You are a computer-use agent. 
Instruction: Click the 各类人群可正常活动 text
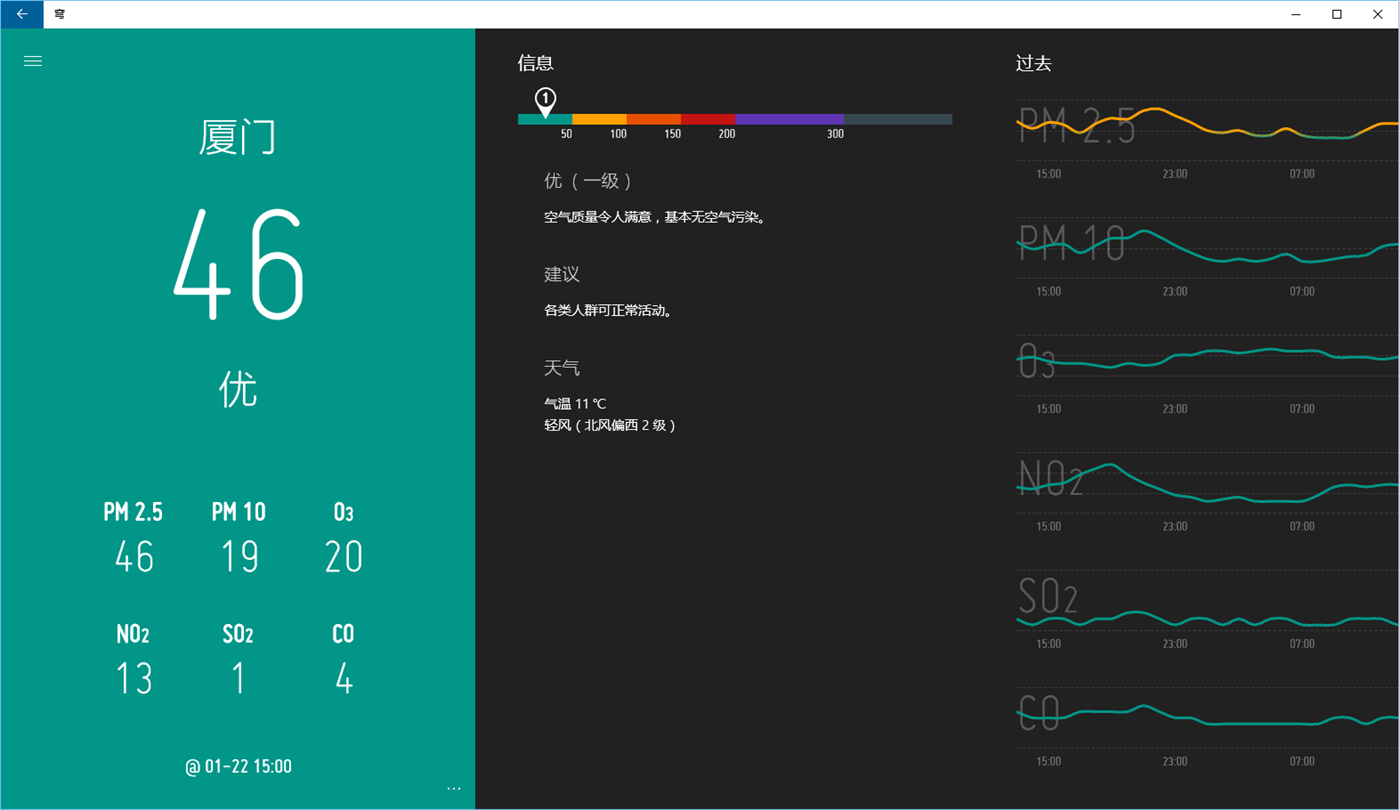pos(610,311)
